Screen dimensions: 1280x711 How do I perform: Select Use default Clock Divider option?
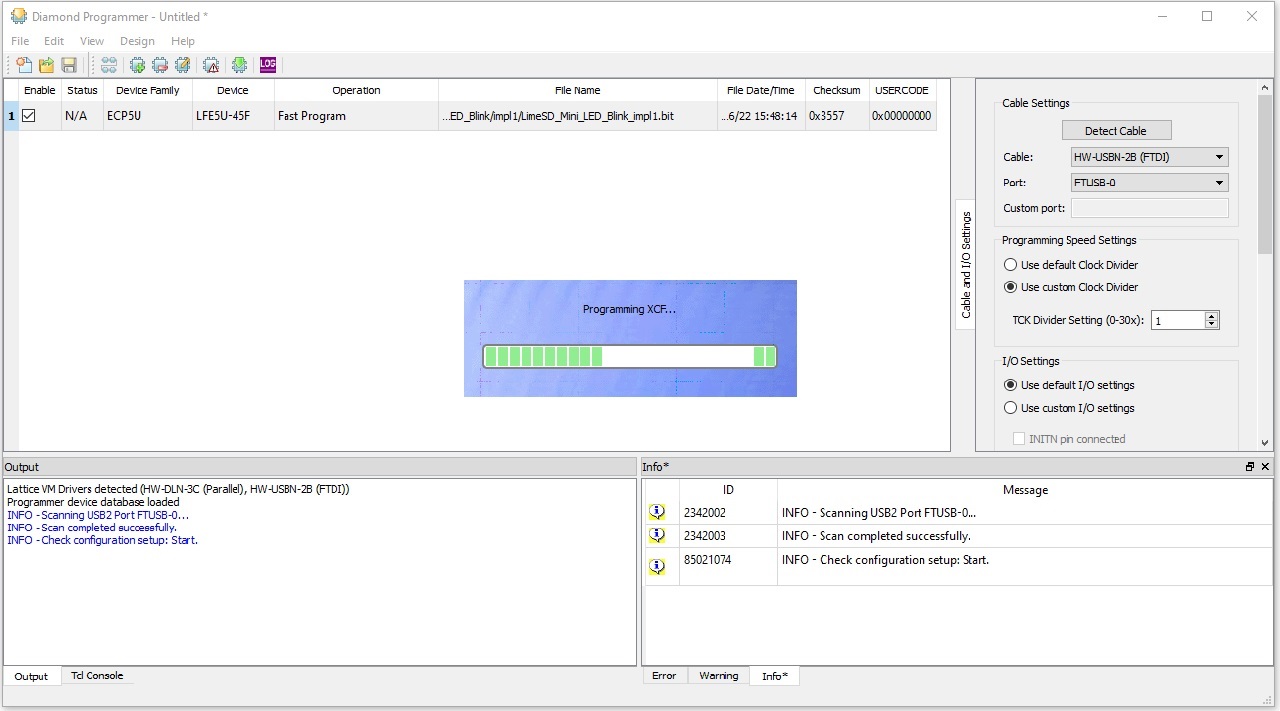pyautogui.click(x=1010, y=265)
